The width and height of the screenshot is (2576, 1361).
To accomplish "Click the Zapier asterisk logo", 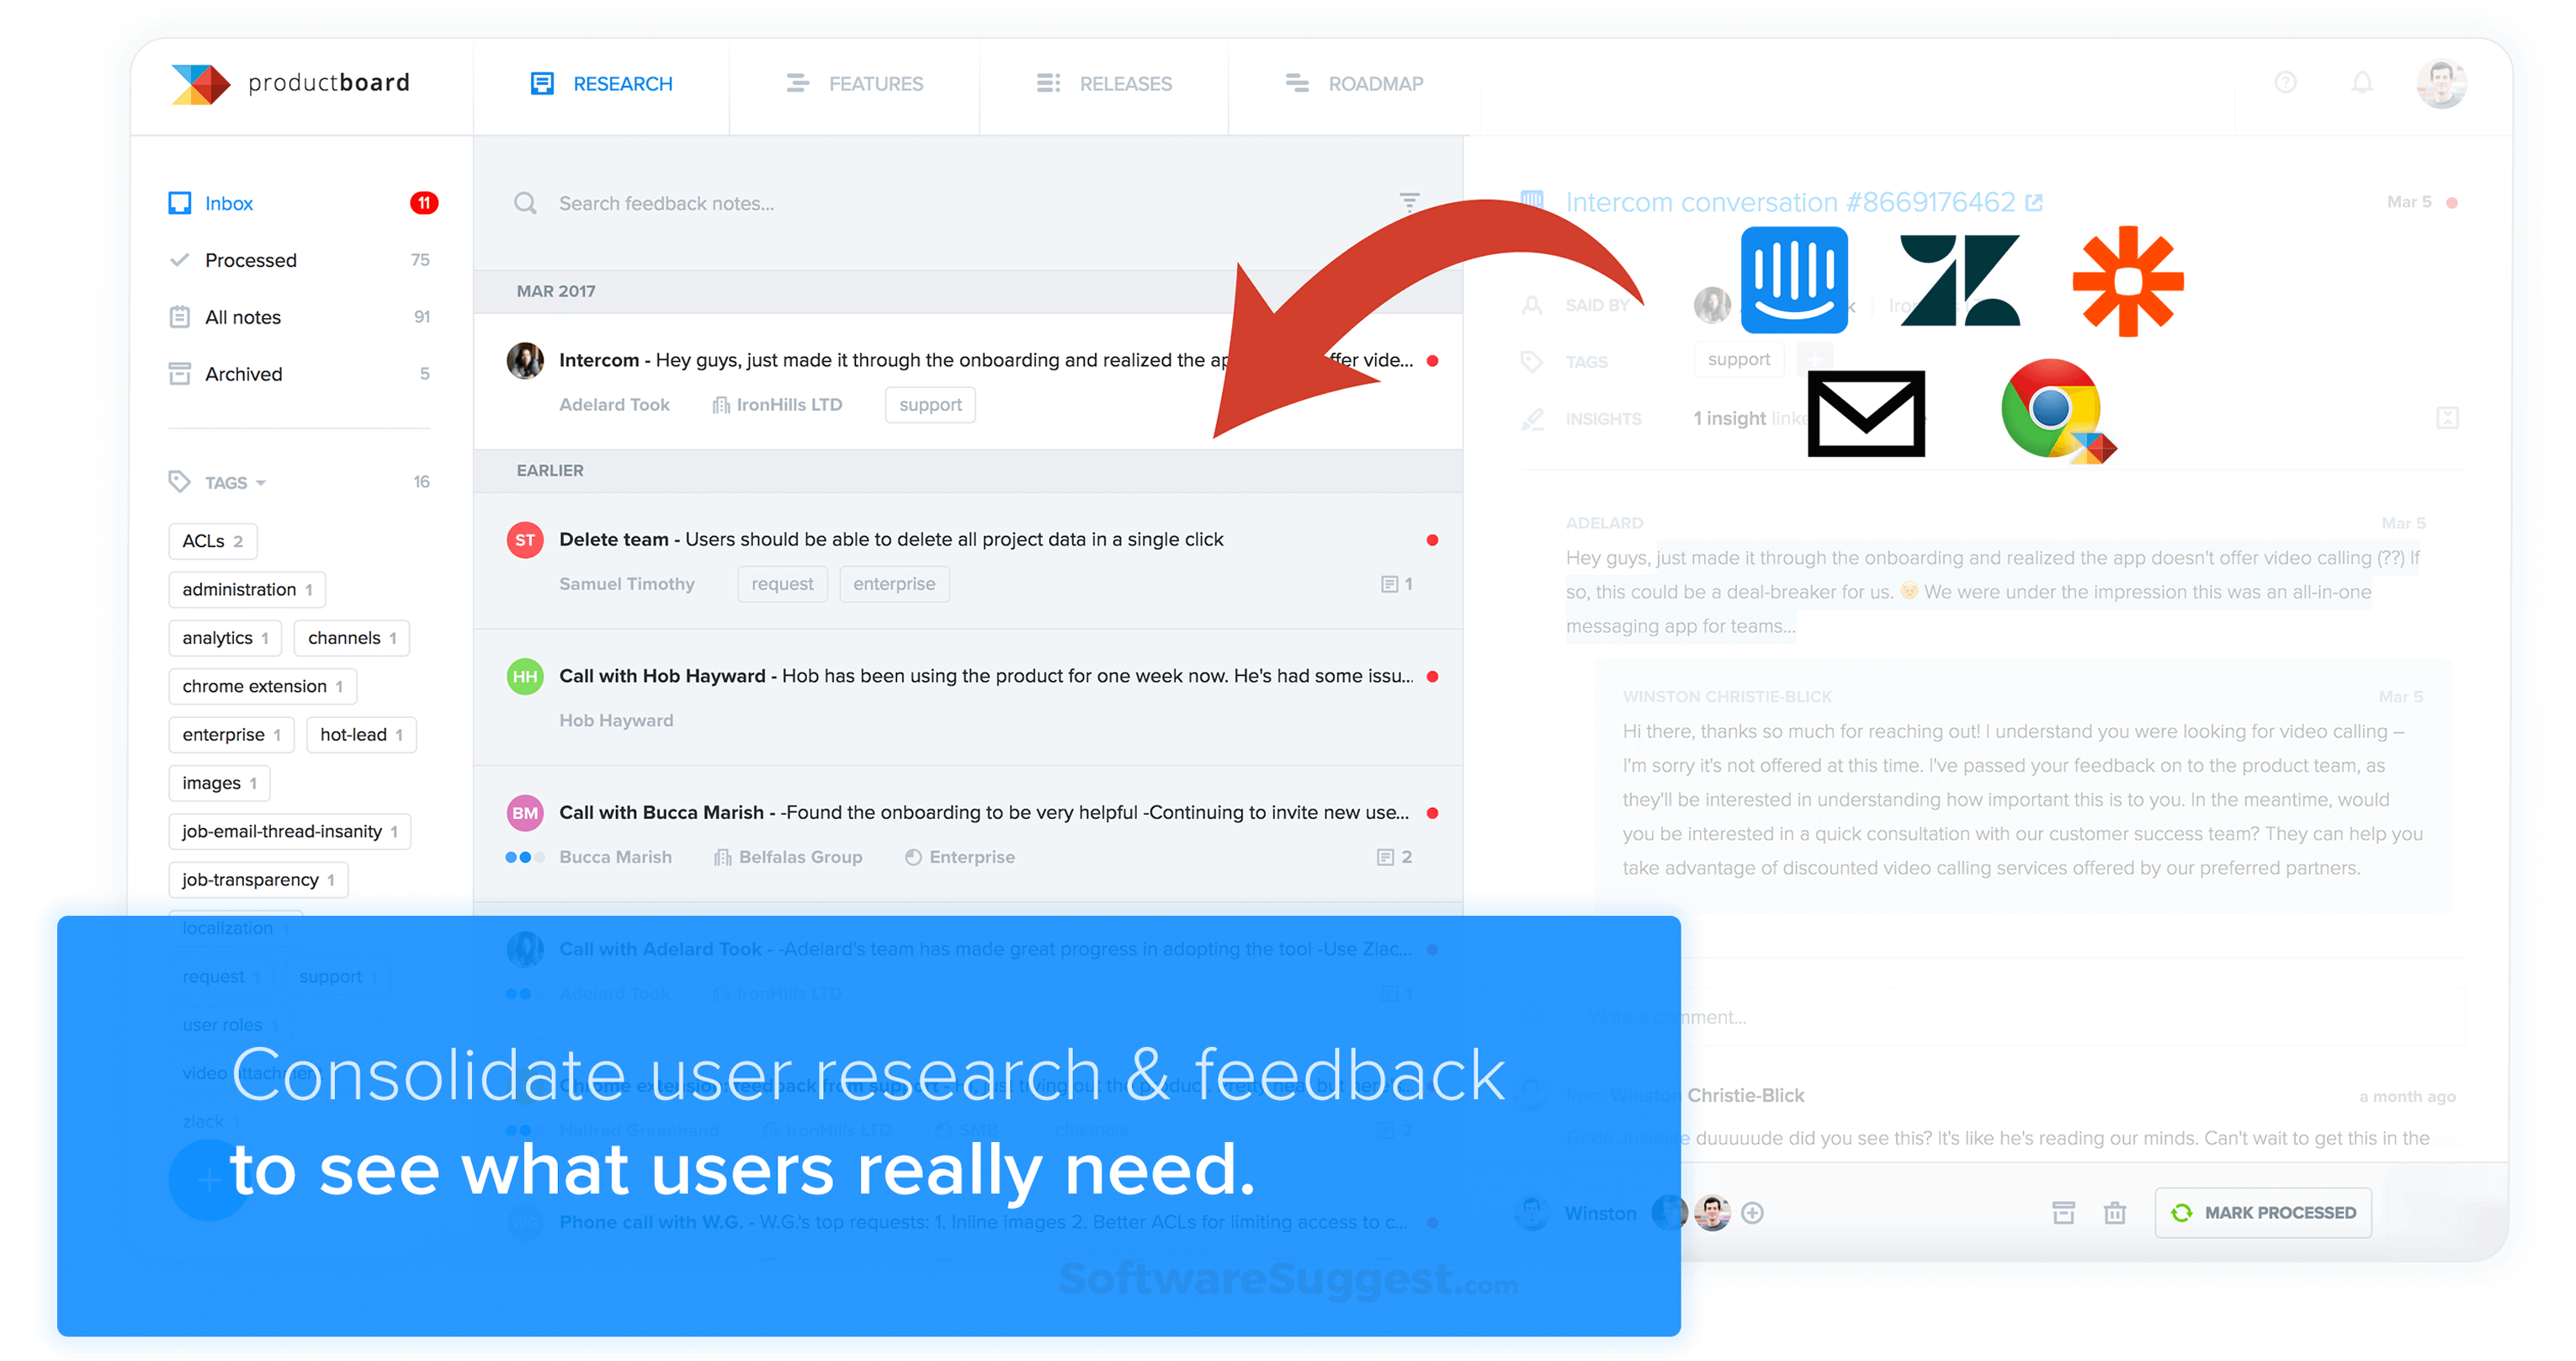I will tap(2128, 281).
